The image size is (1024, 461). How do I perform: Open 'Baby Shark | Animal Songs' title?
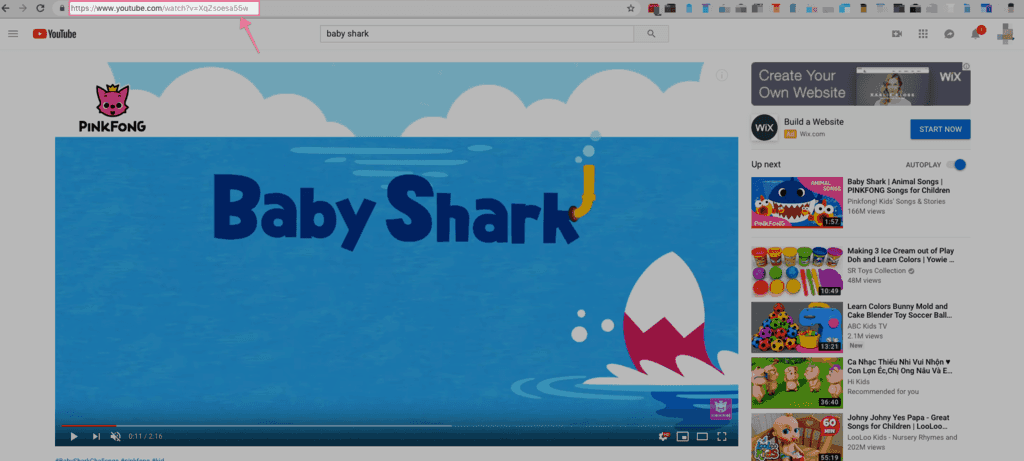[899, 186]
